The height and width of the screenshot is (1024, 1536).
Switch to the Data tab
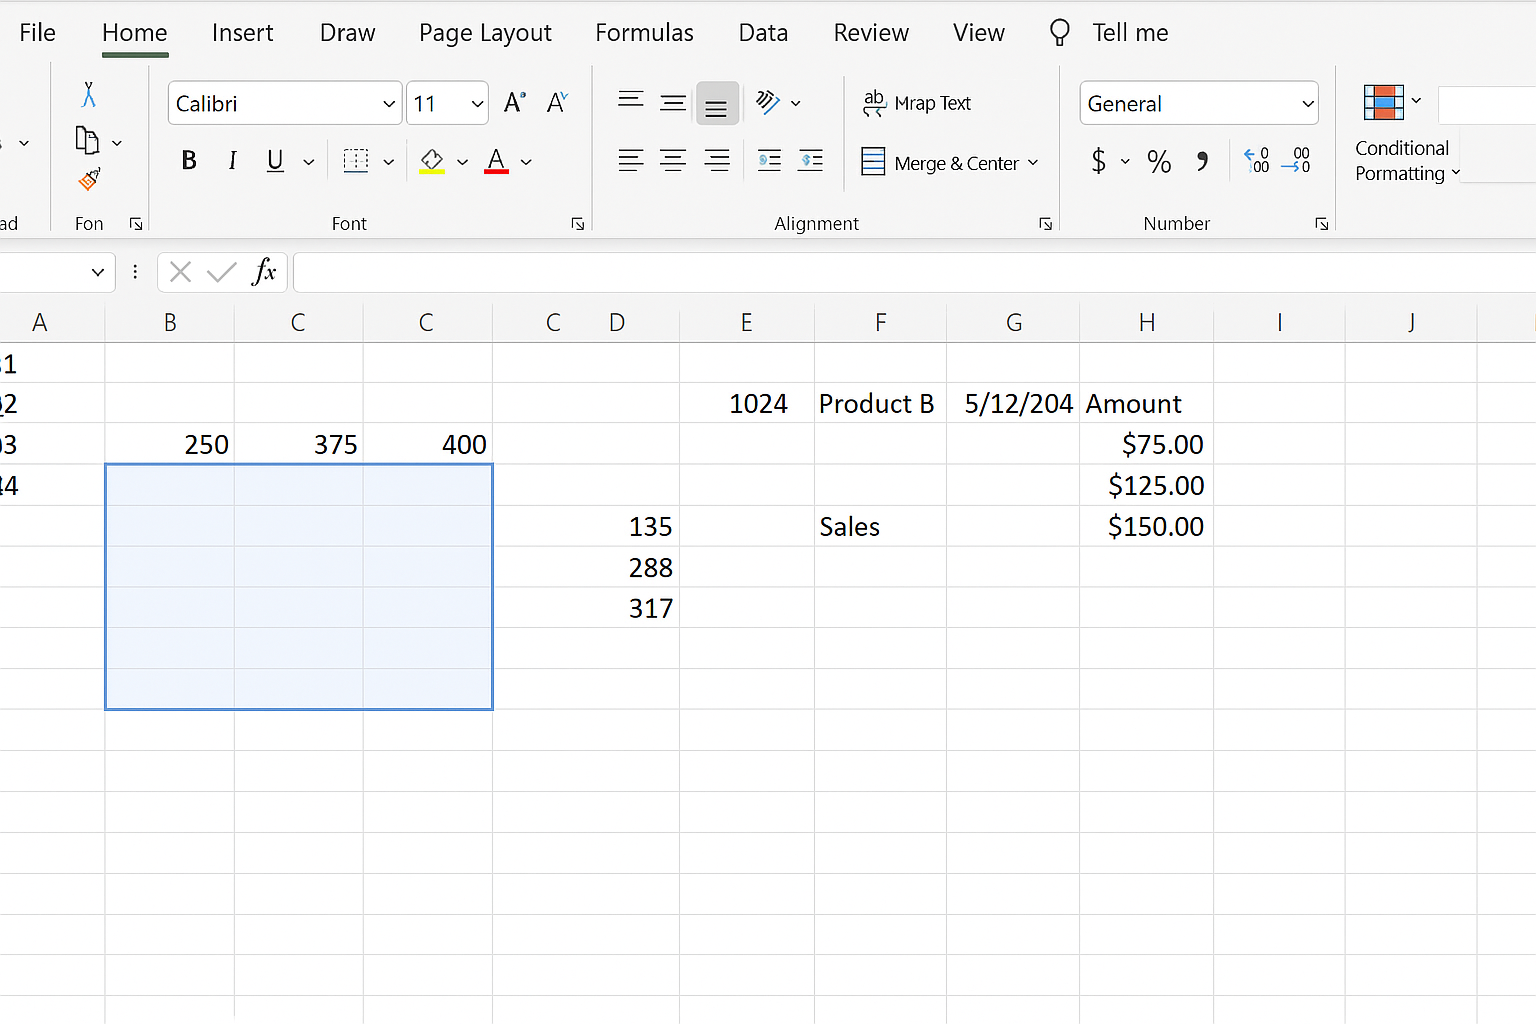click(x=763, y=33)
